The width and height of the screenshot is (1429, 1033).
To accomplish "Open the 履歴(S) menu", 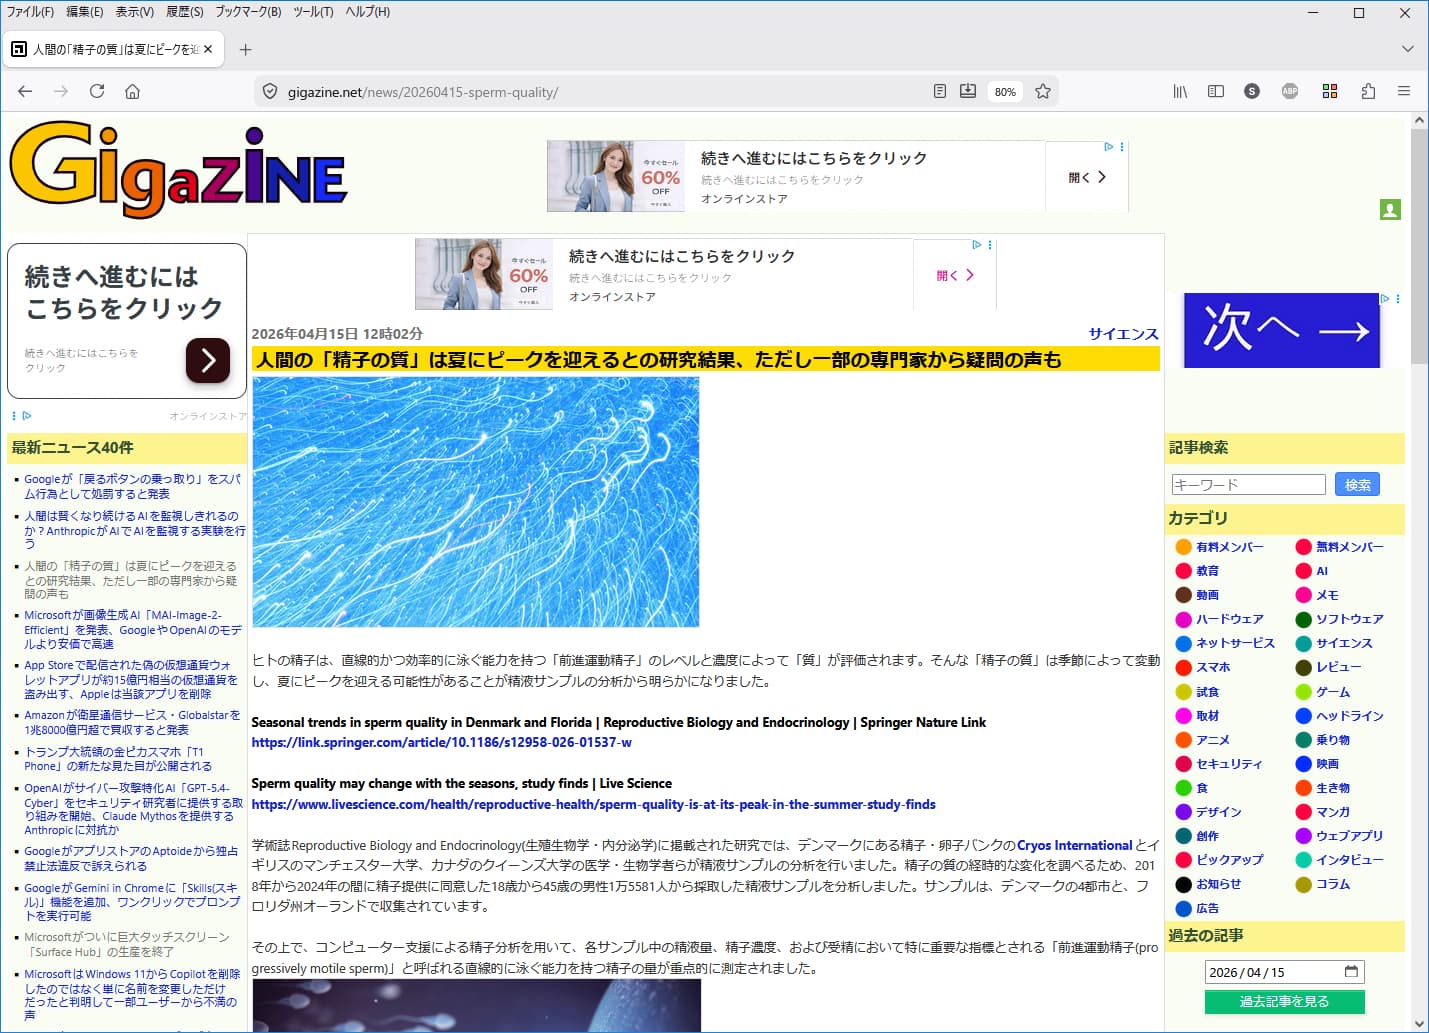I will click(184, 12).
